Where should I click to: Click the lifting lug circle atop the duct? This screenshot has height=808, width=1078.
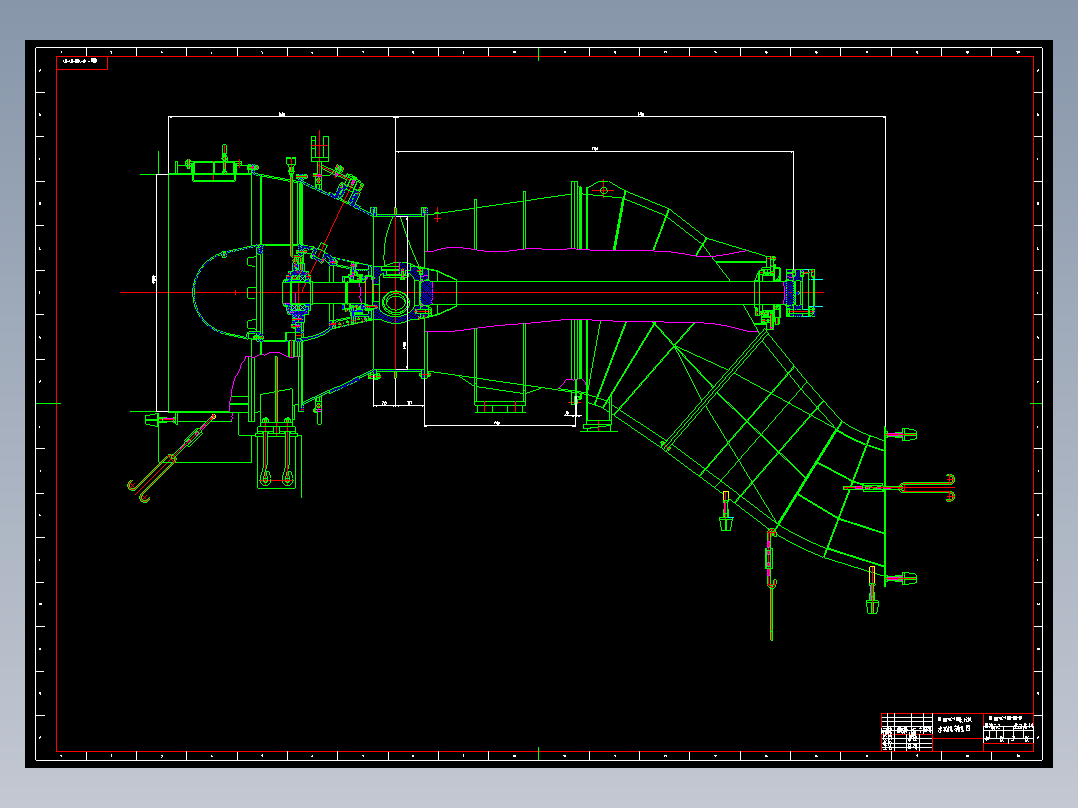tap(604, 190)
